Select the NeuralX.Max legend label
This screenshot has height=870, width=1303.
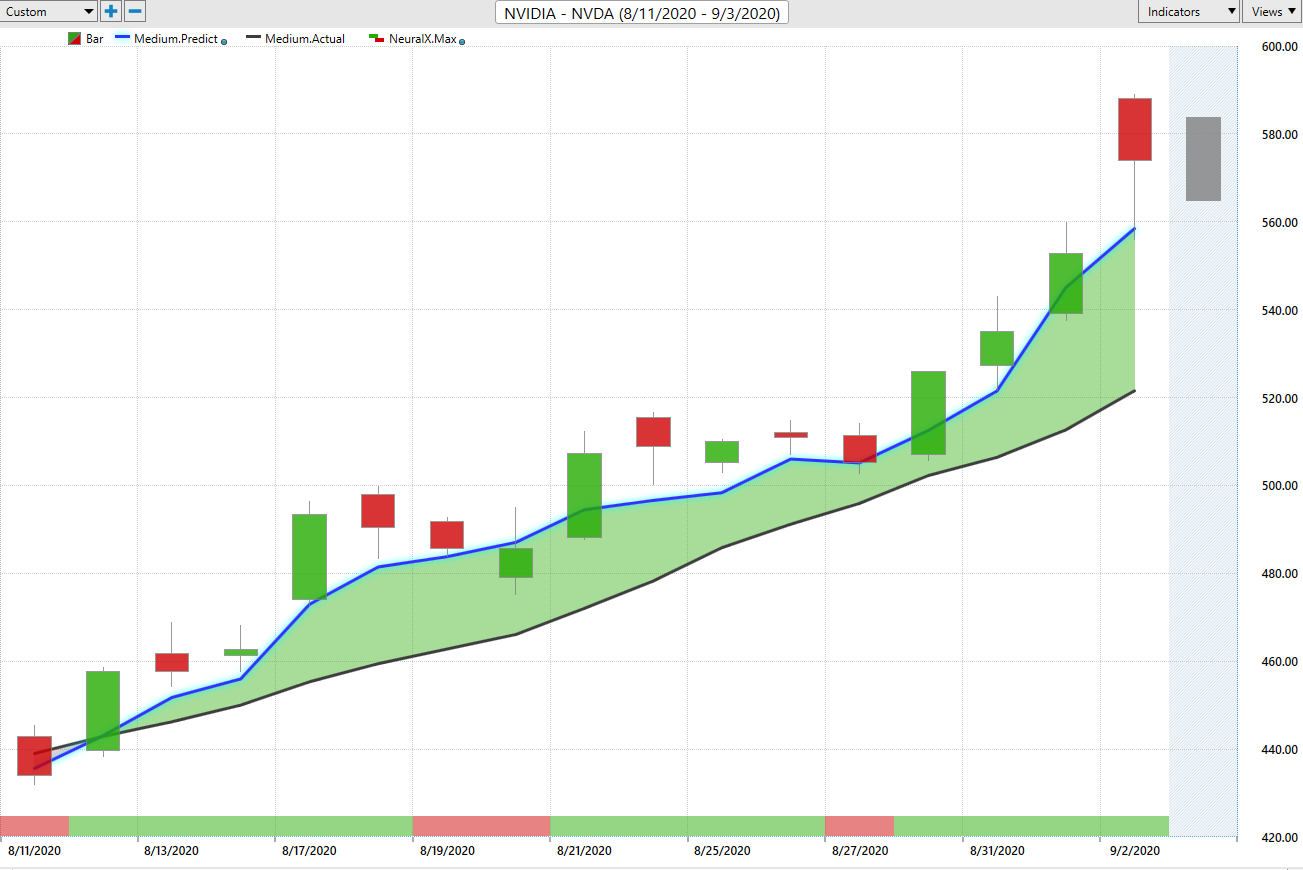click(x=423, y=39)
